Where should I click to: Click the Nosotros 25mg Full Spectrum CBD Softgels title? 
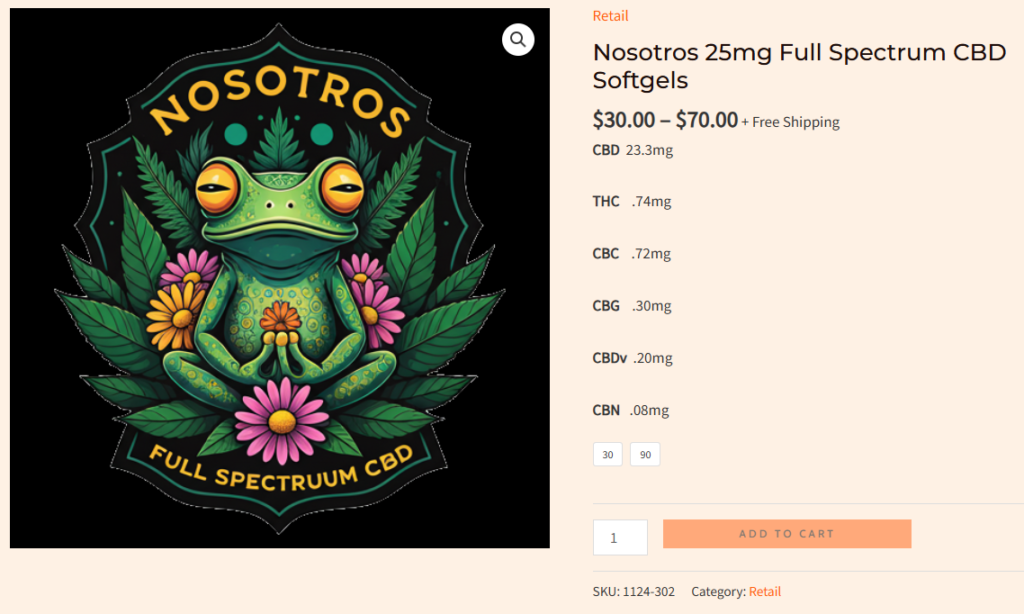799,65
